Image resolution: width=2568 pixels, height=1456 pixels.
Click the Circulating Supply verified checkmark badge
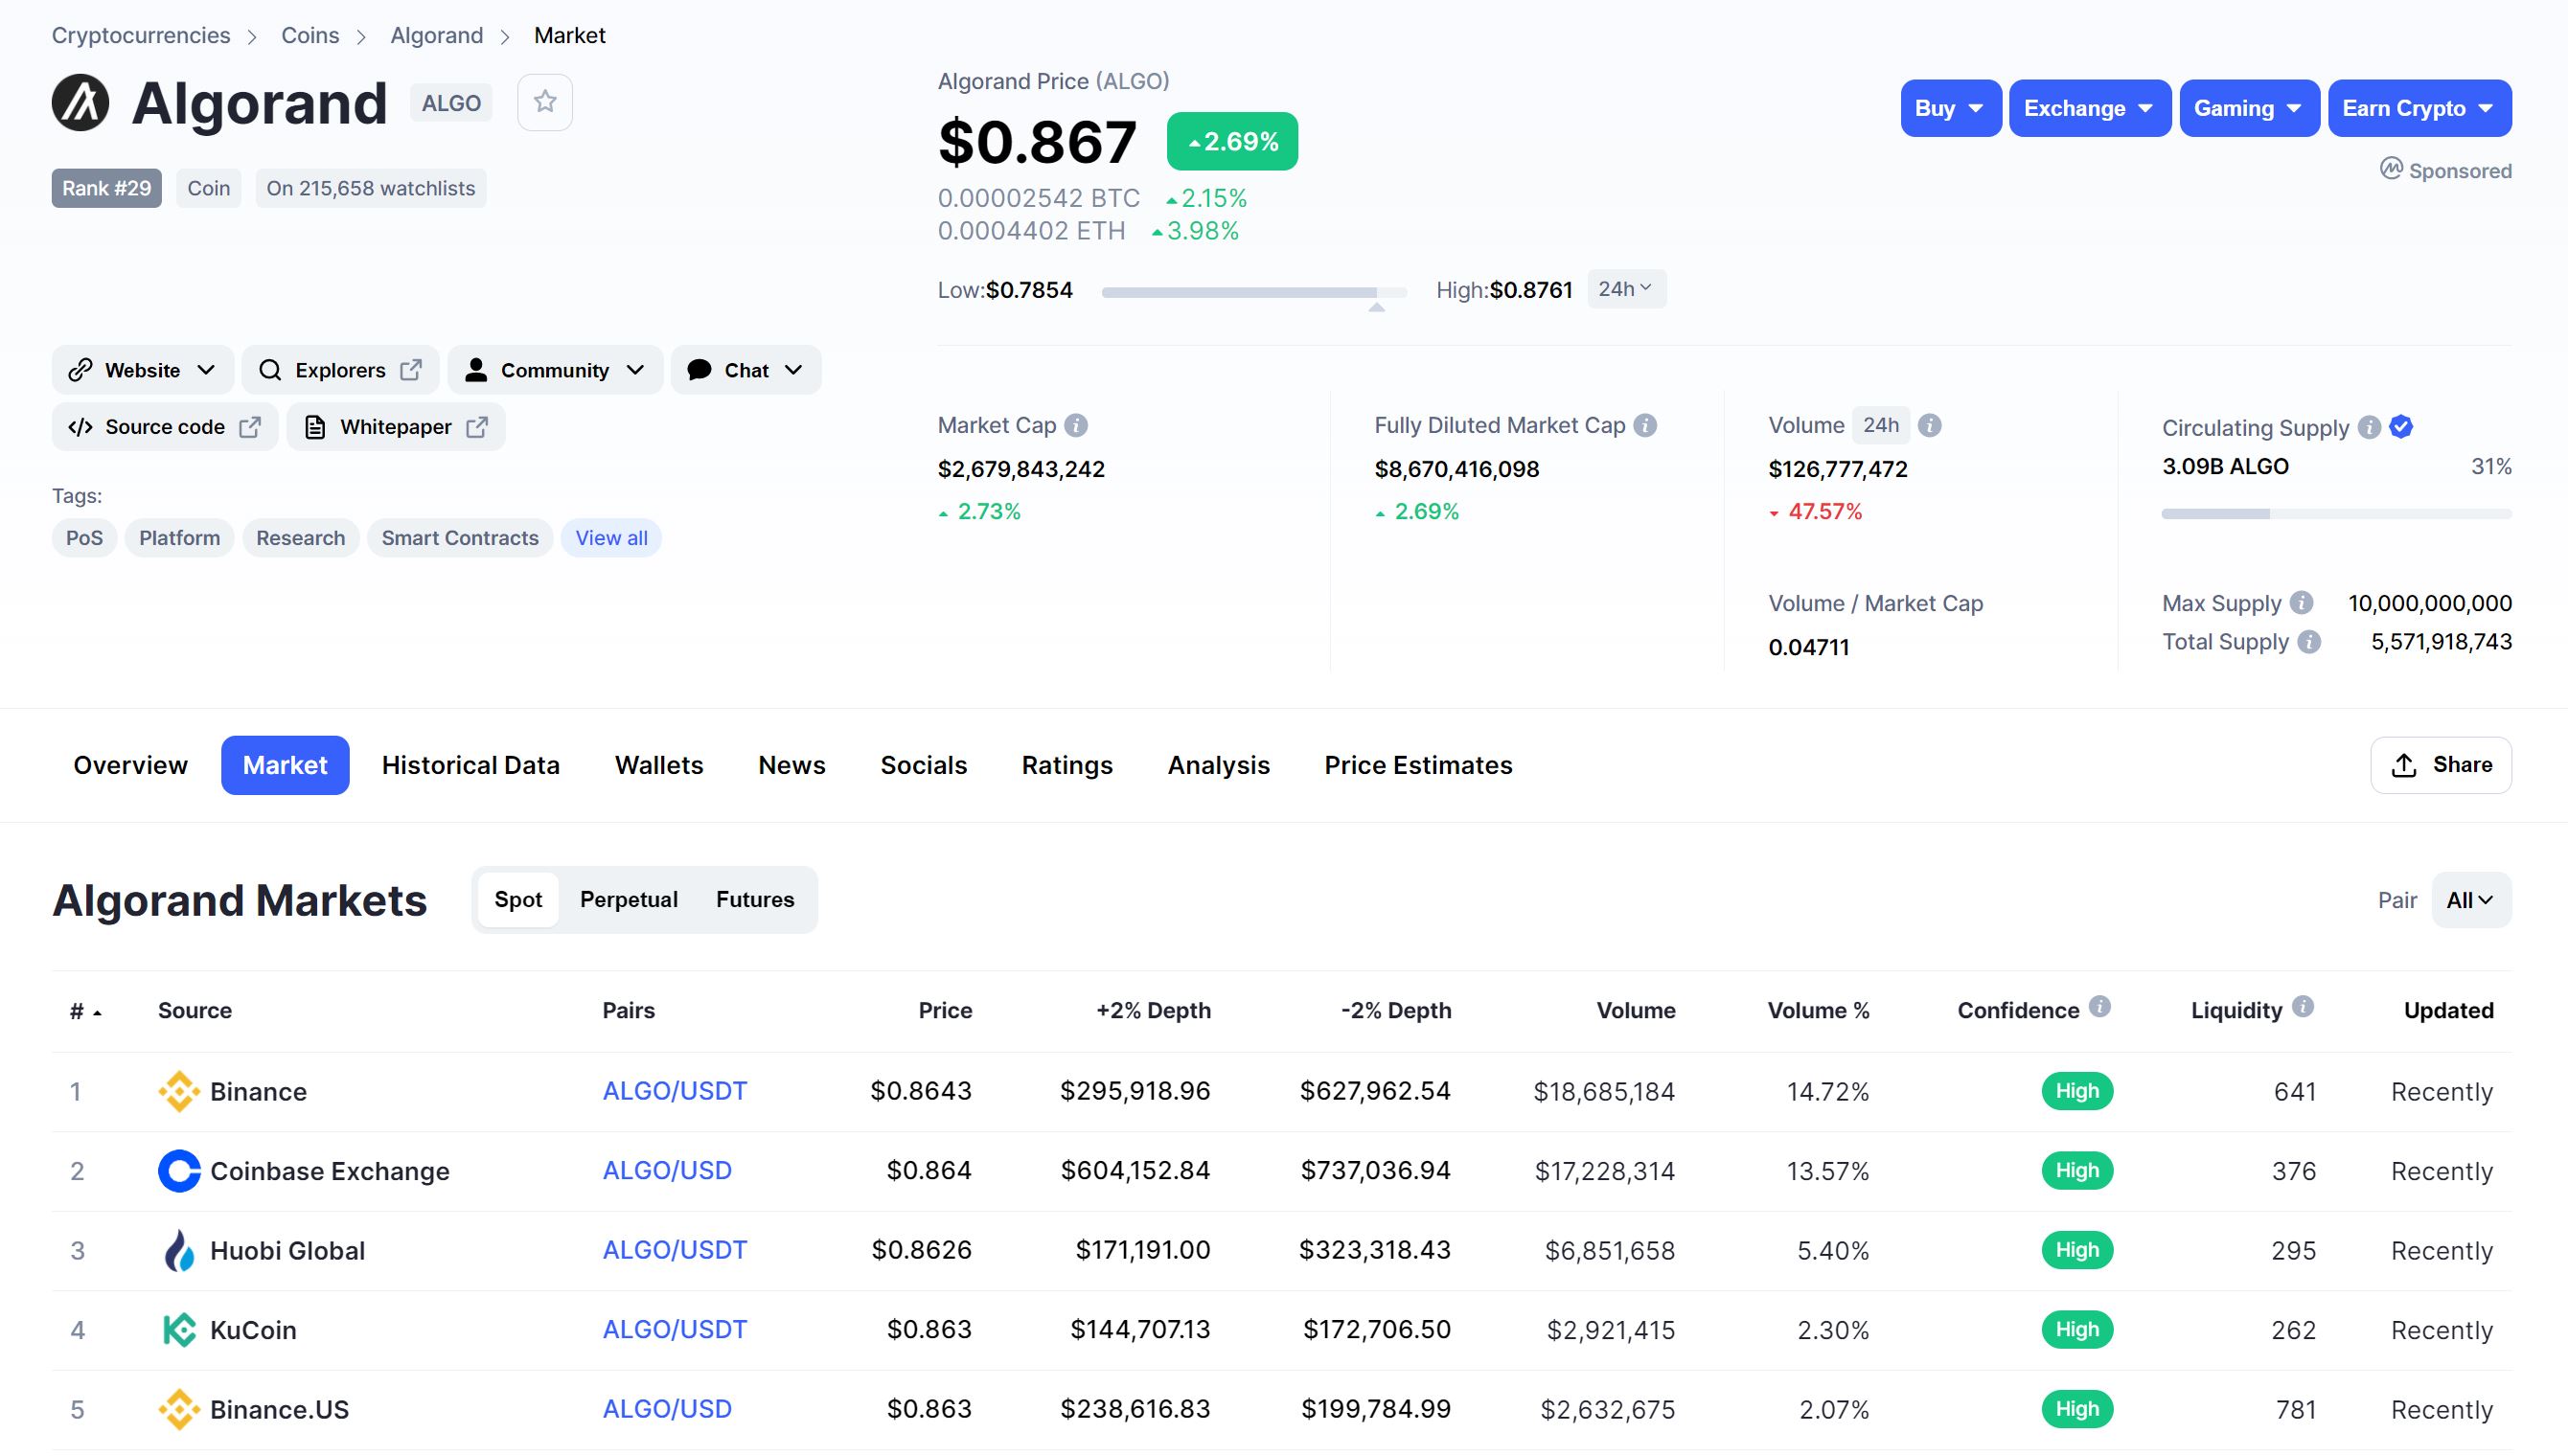point(2401,427)
